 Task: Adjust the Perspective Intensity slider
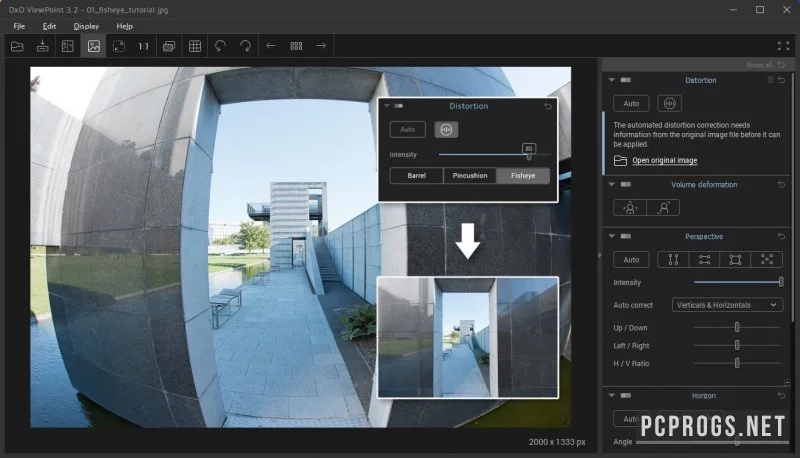tap(738, 282)
